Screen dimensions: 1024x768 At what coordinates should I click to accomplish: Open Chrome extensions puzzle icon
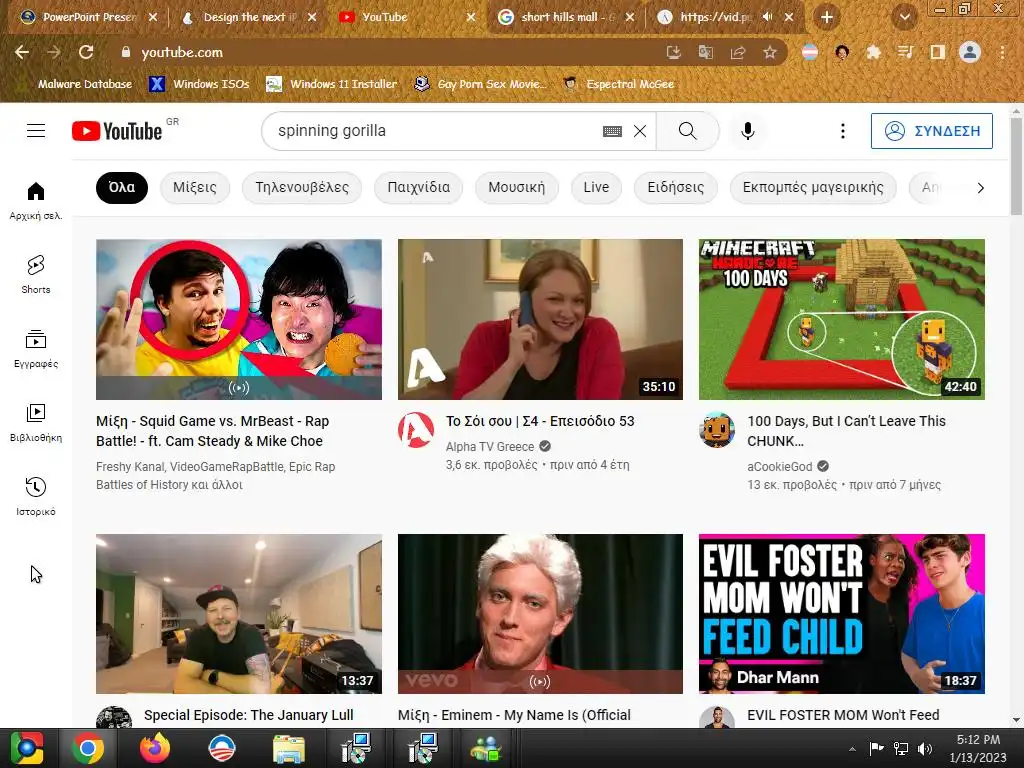(873, 52)
